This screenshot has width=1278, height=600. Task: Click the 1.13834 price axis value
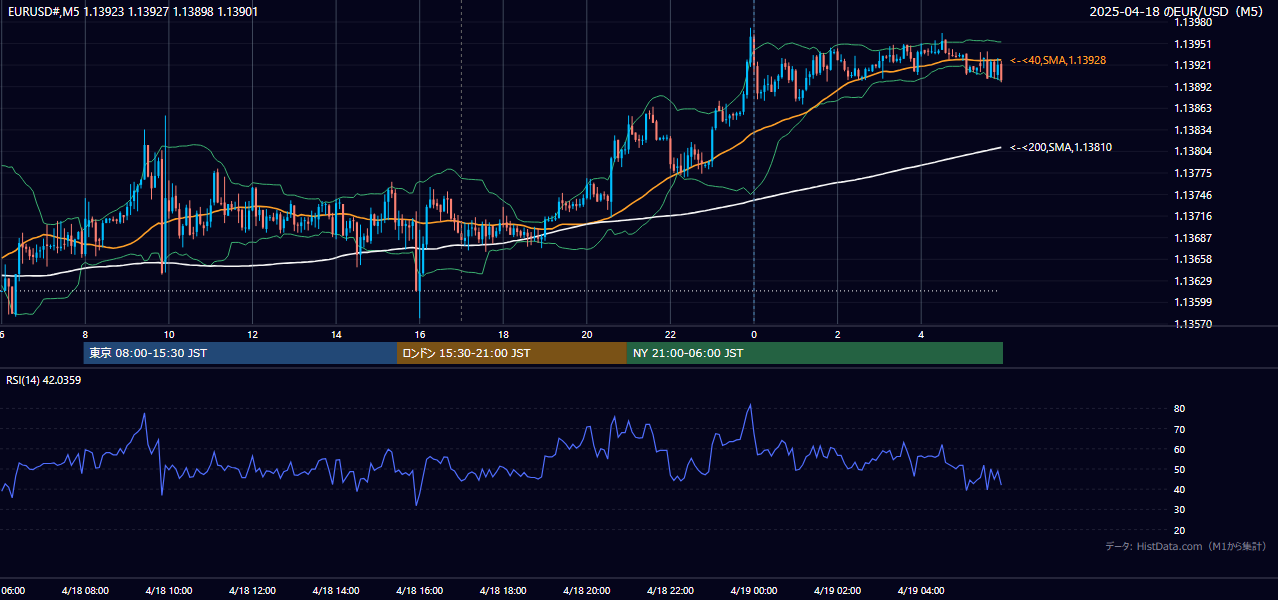[1193, 130]
